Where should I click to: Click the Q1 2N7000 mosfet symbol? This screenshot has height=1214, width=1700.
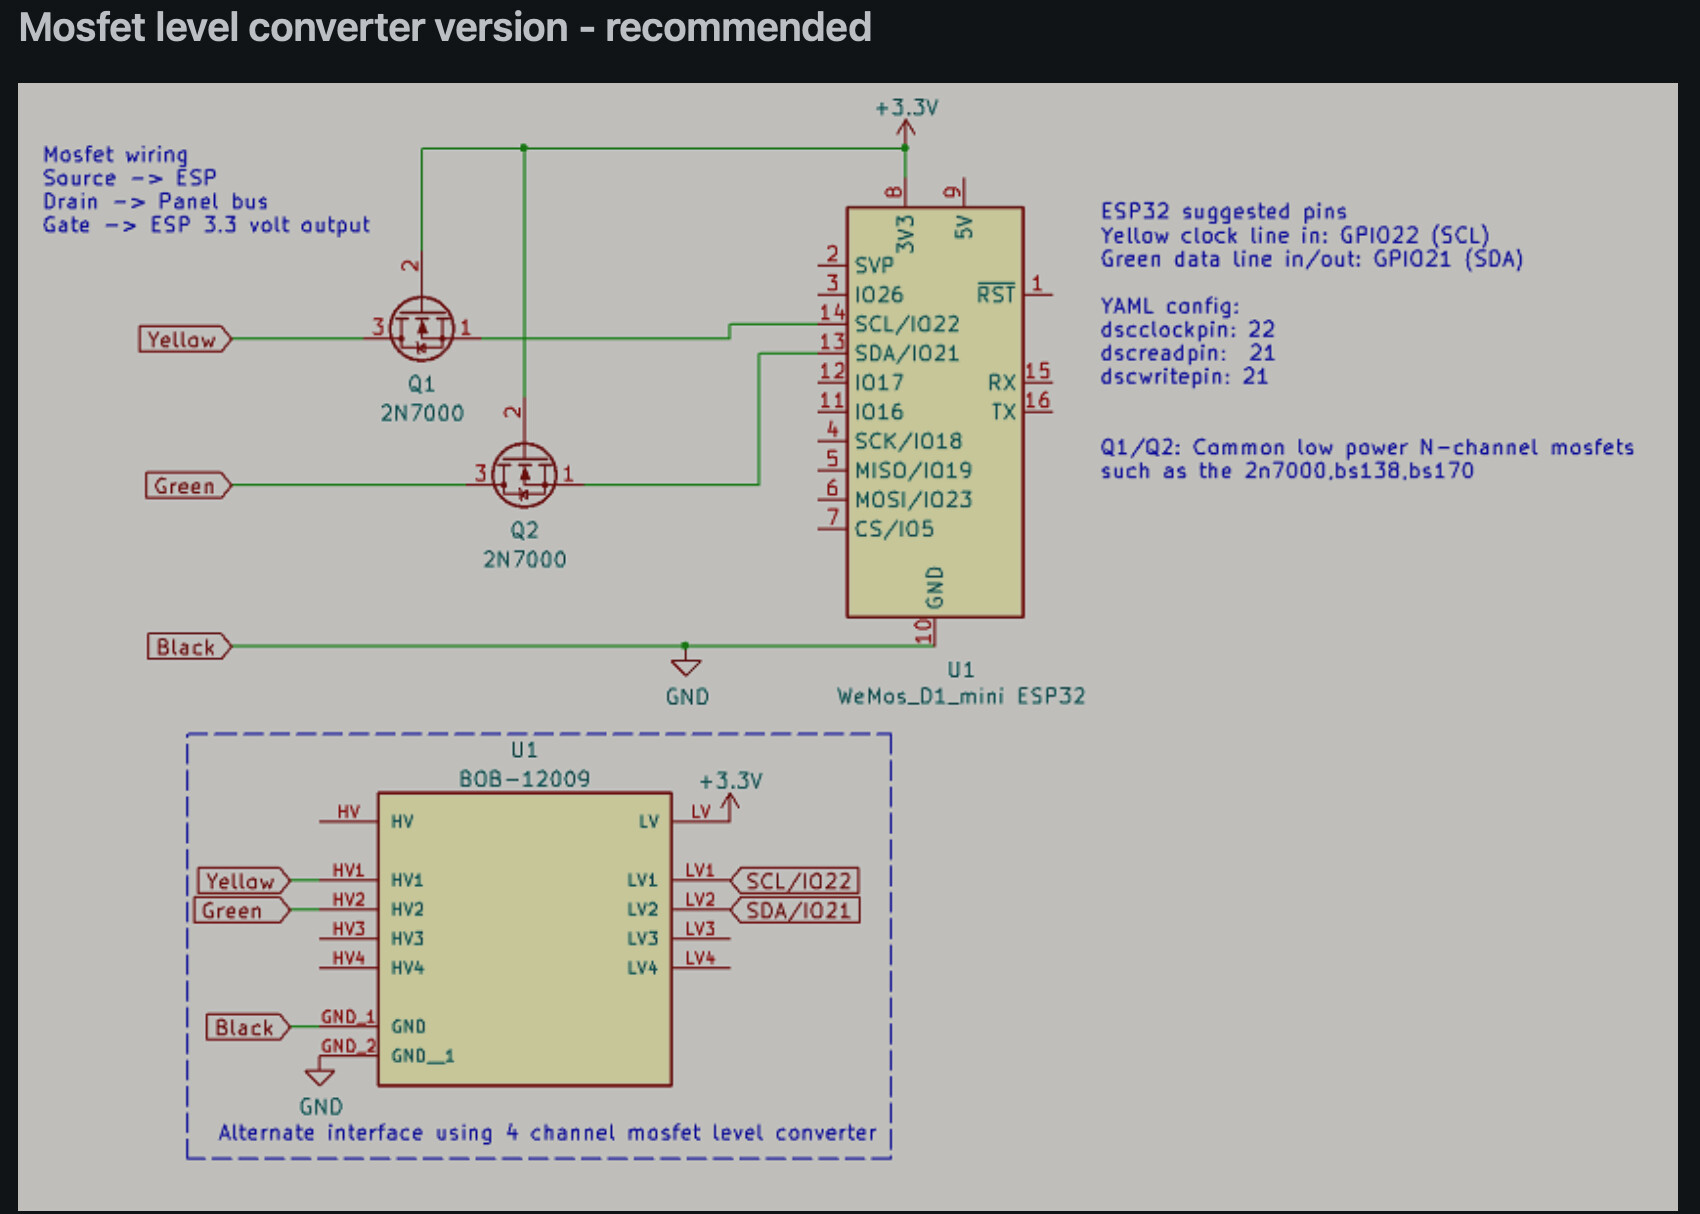point(421,329)
